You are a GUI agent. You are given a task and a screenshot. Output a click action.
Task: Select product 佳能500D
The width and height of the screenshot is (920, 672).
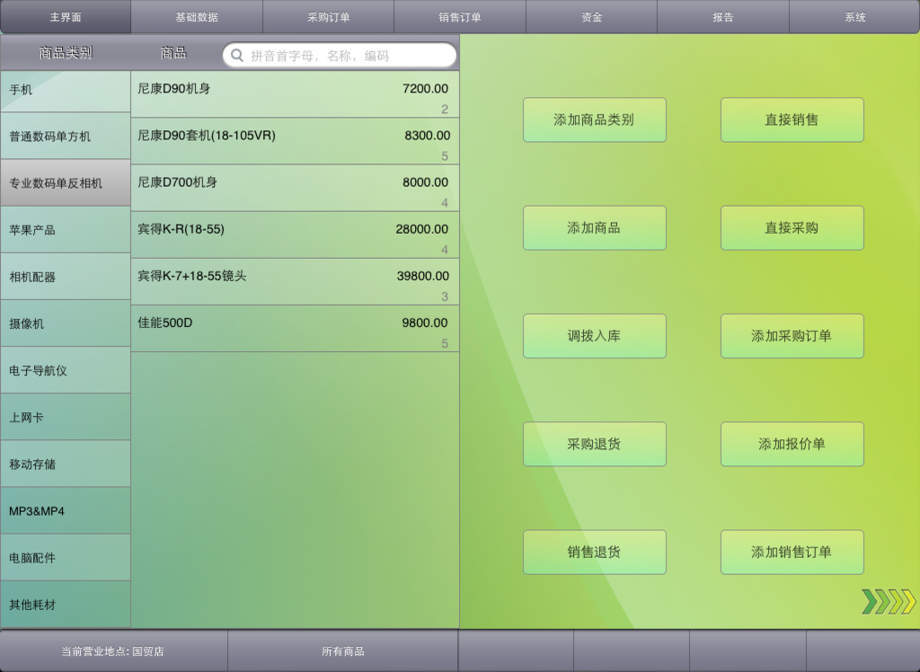[295, 329]
